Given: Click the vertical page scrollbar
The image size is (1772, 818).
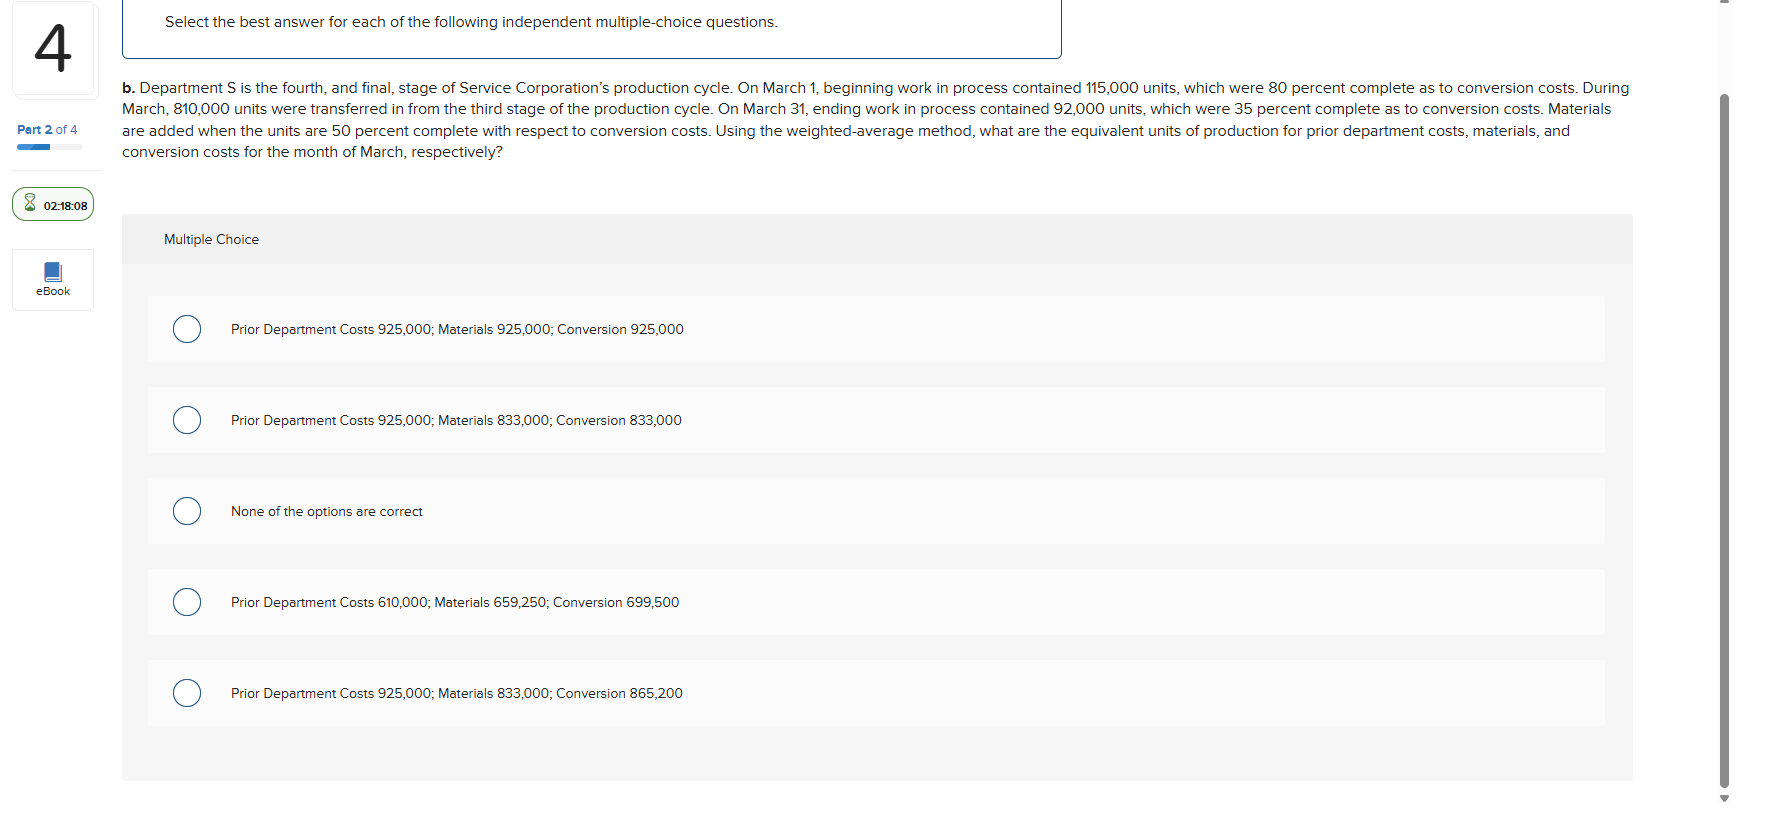Looking at the screenshot, I should coord(1724,440).
